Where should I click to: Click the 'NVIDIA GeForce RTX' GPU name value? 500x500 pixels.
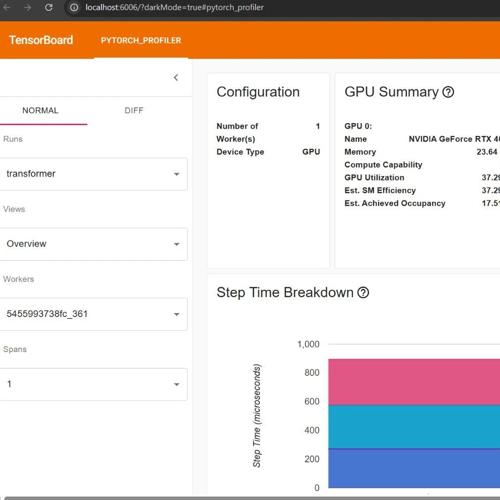(454, 139)
